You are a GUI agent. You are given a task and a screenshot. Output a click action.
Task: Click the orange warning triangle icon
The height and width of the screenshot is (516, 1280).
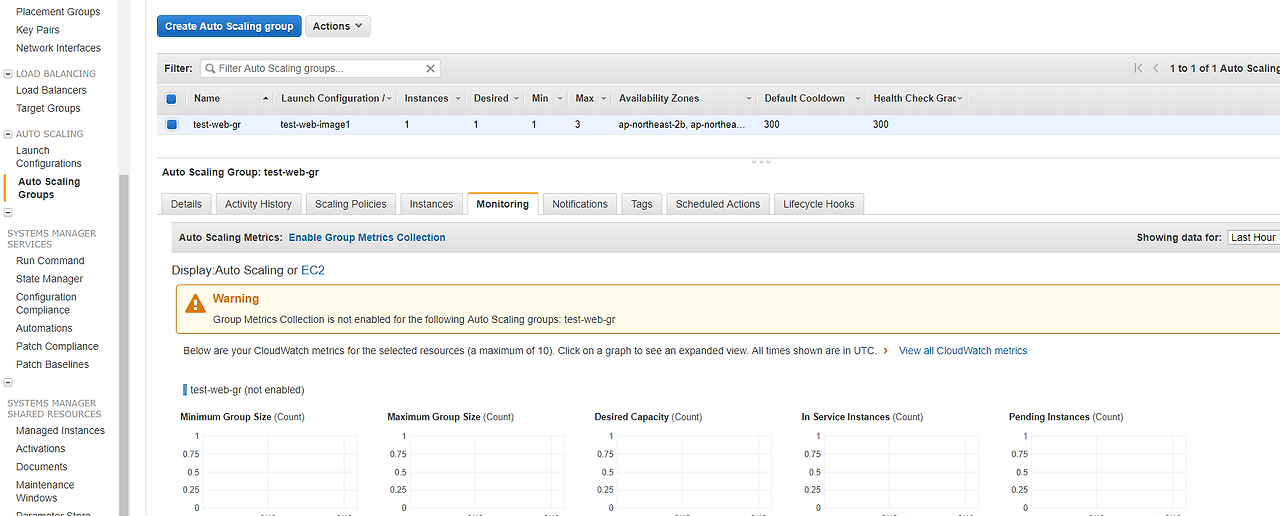pyautogui.click(x=195, y=304)
